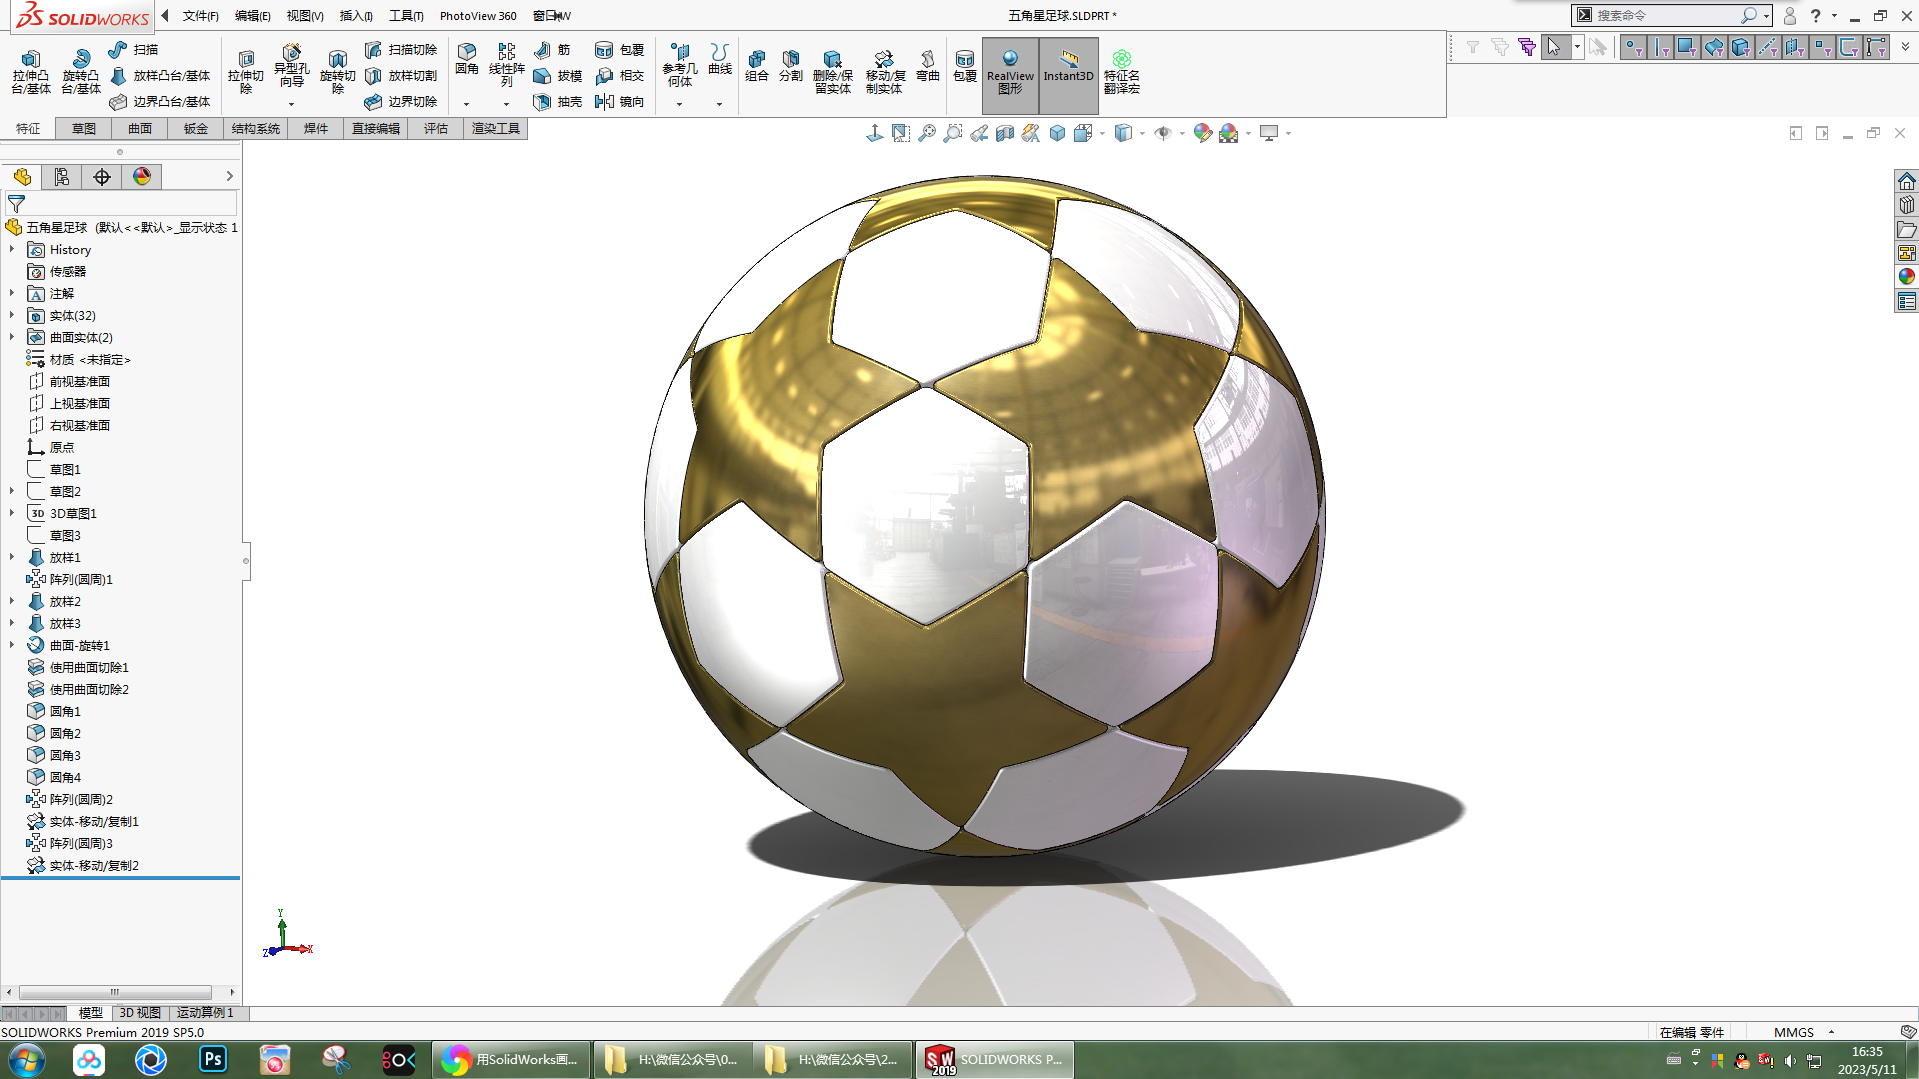1919x1079 pixels.
Task: Select the 线性阵列 linear pattern tool
Action: click(x=507, y=66)
